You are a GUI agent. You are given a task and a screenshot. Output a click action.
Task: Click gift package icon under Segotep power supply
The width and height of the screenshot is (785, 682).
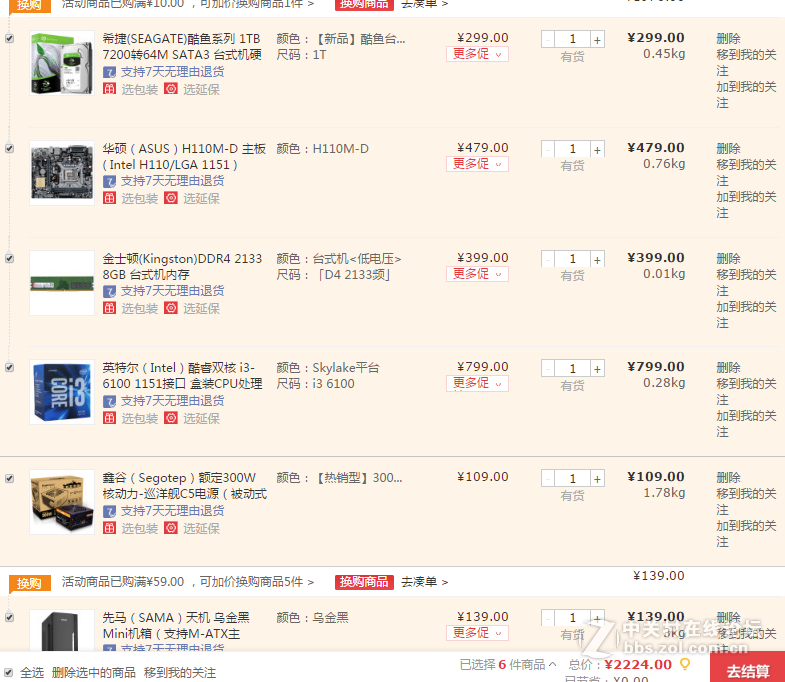coord(109,528)
